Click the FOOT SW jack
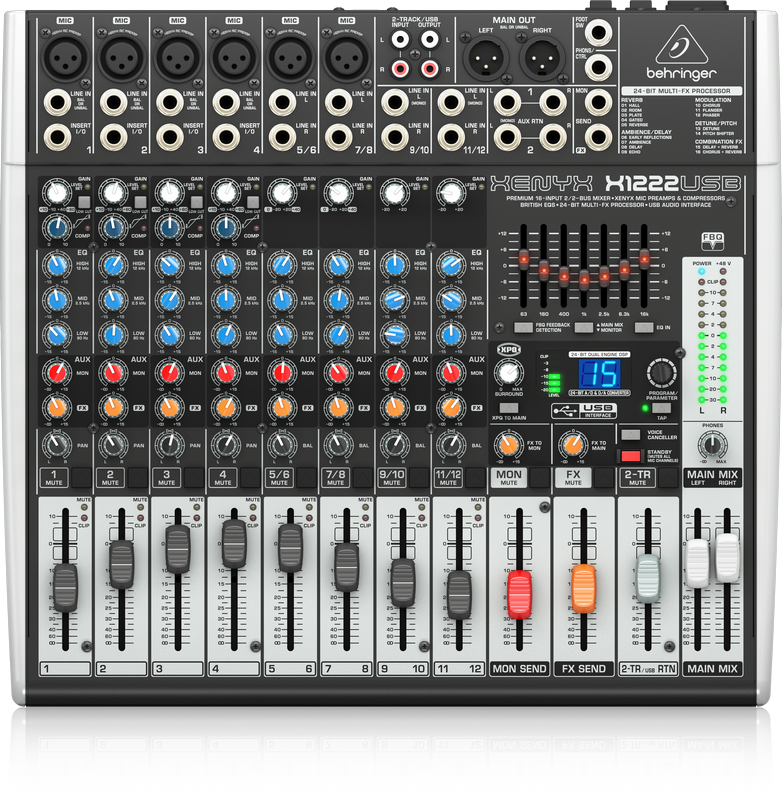 click(x=598, y=33)
